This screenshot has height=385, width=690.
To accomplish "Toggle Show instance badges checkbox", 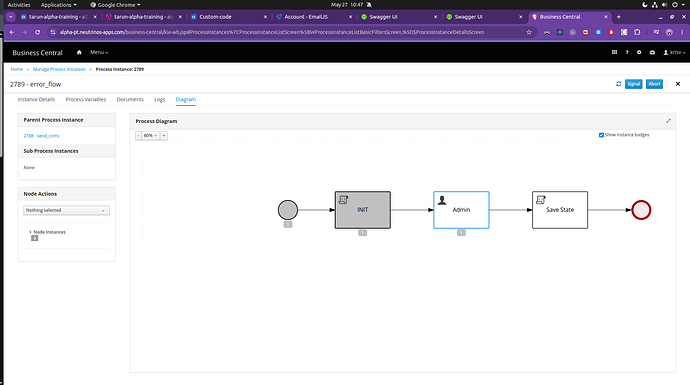I will pyautogui.click(x=601, y=135).
